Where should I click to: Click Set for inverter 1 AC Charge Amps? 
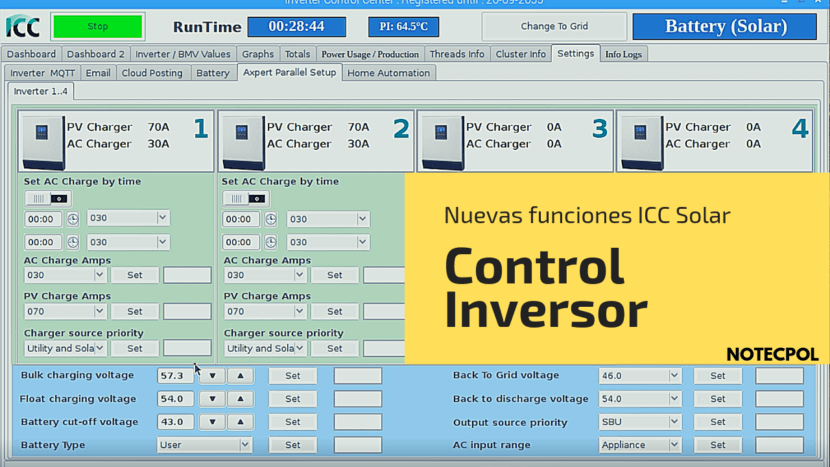(134, 275)
